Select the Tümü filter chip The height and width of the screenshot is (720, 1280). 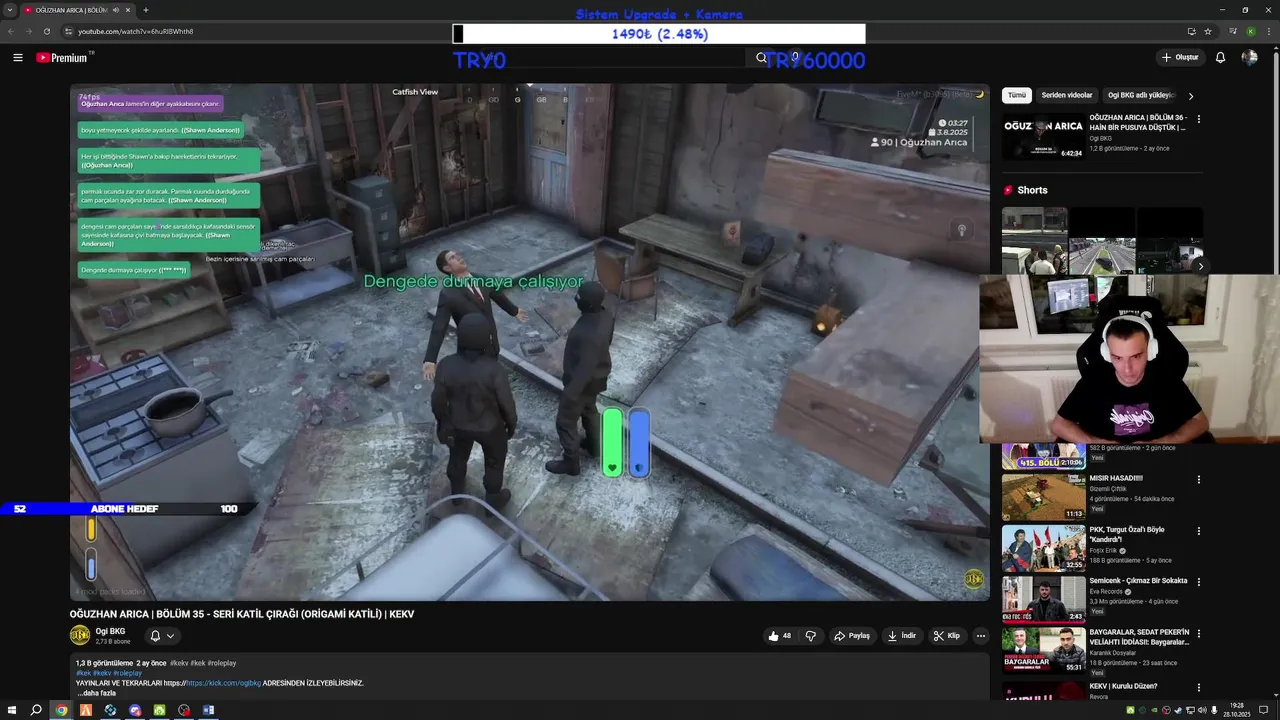pyautogui.click(x=1017, y=95)
